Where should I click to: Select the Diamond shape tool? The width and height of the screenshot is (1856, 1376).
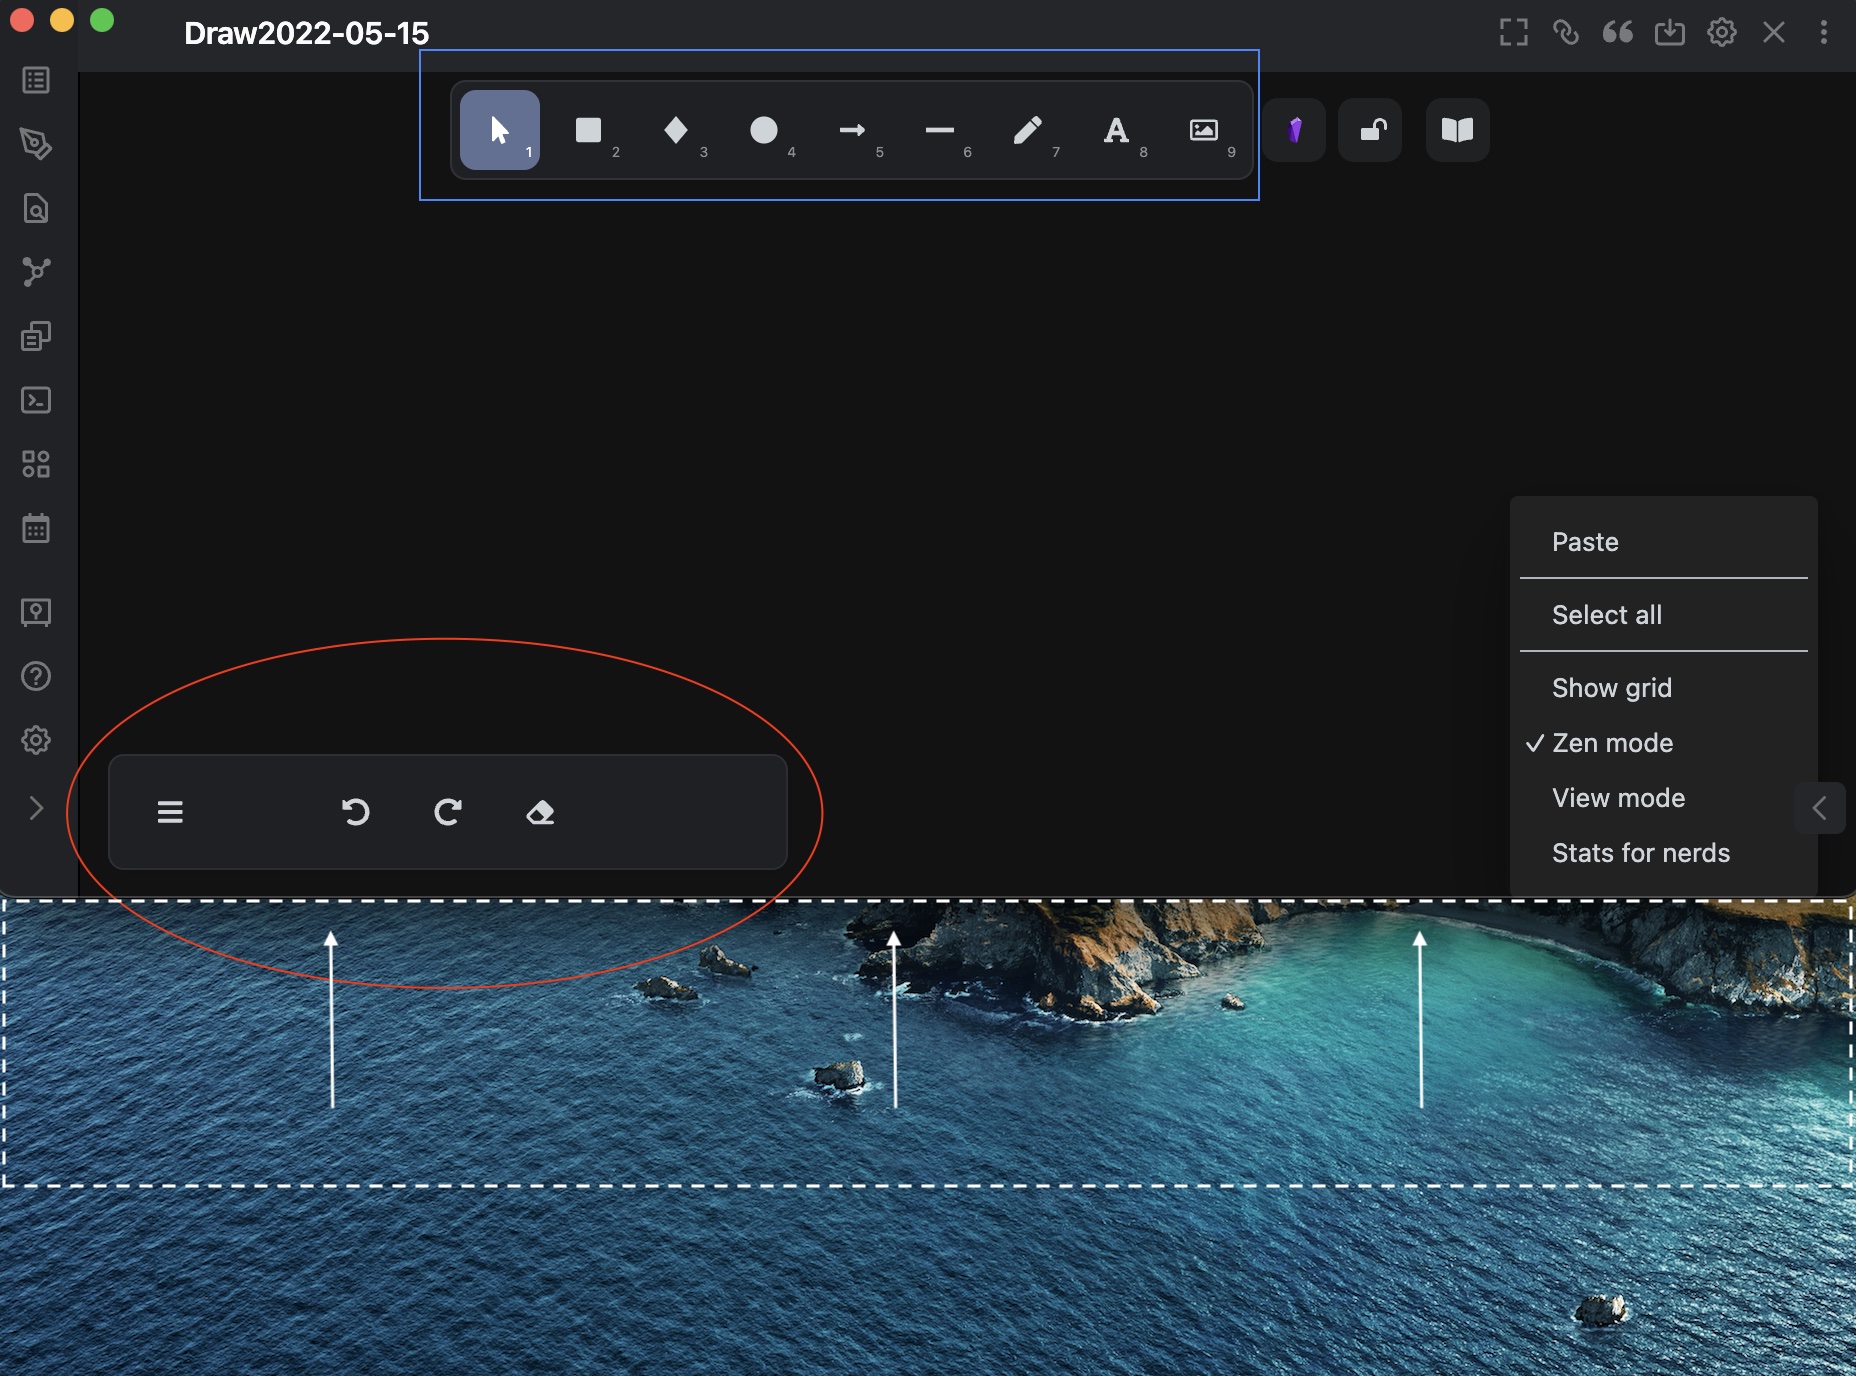point(676,130)
